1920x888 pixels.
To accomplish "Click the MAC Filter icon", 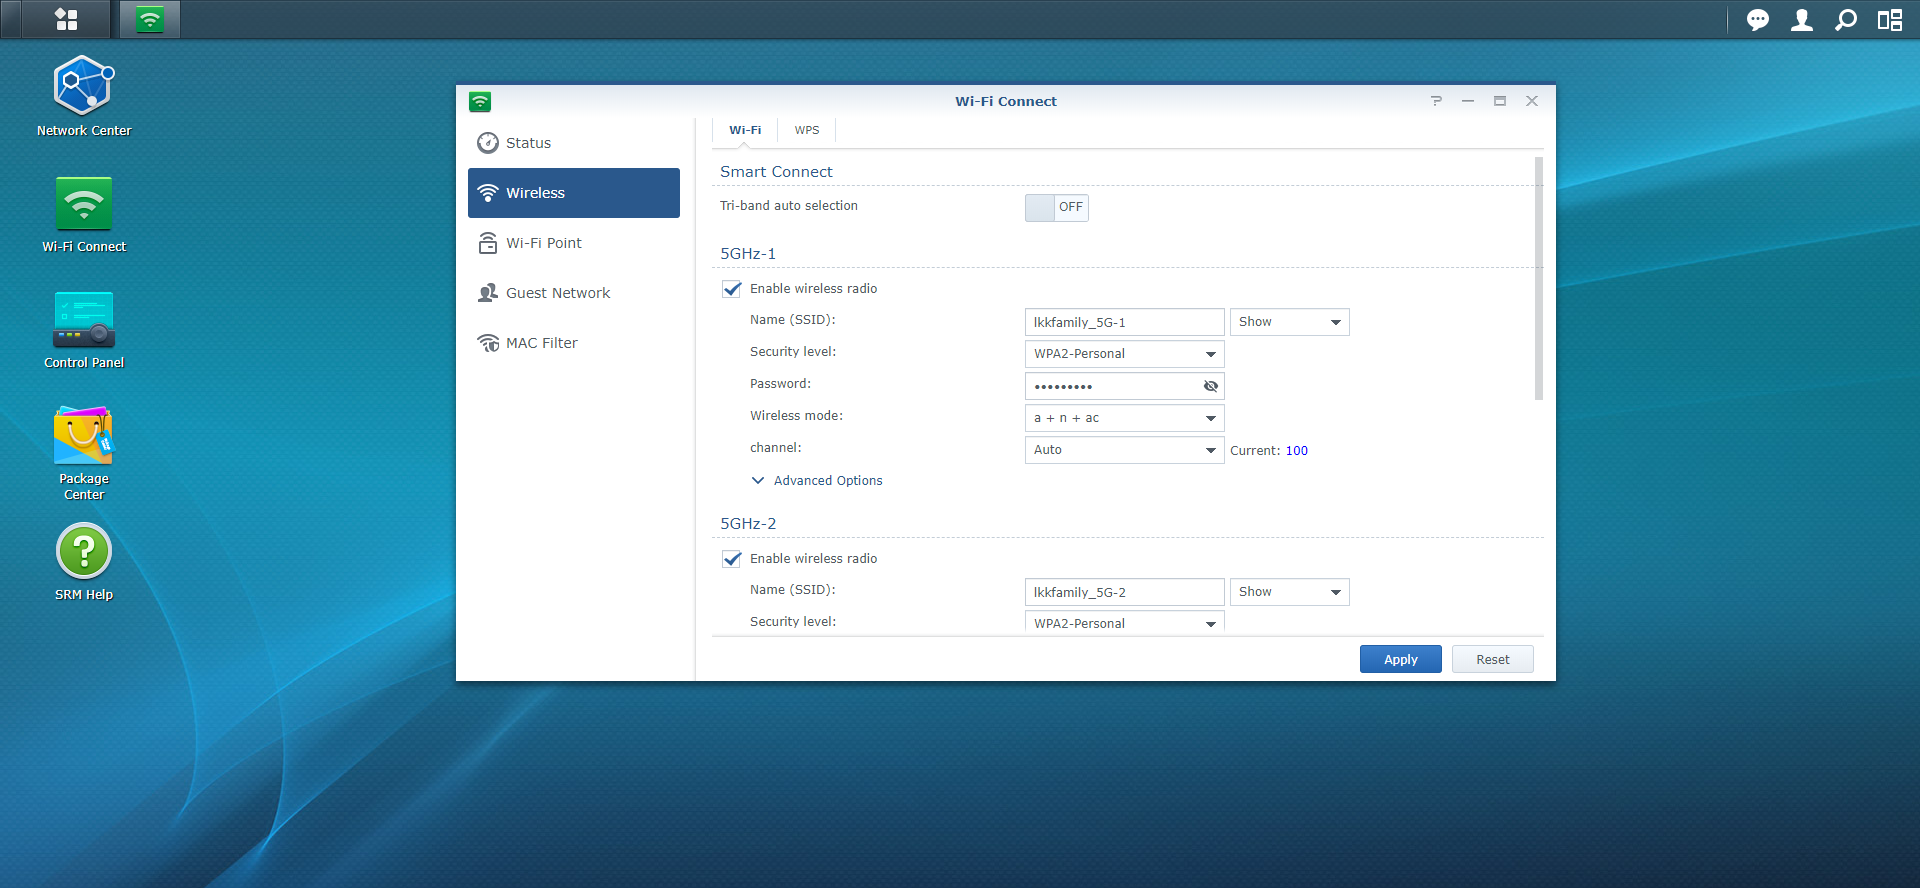I will pos(488,343).
